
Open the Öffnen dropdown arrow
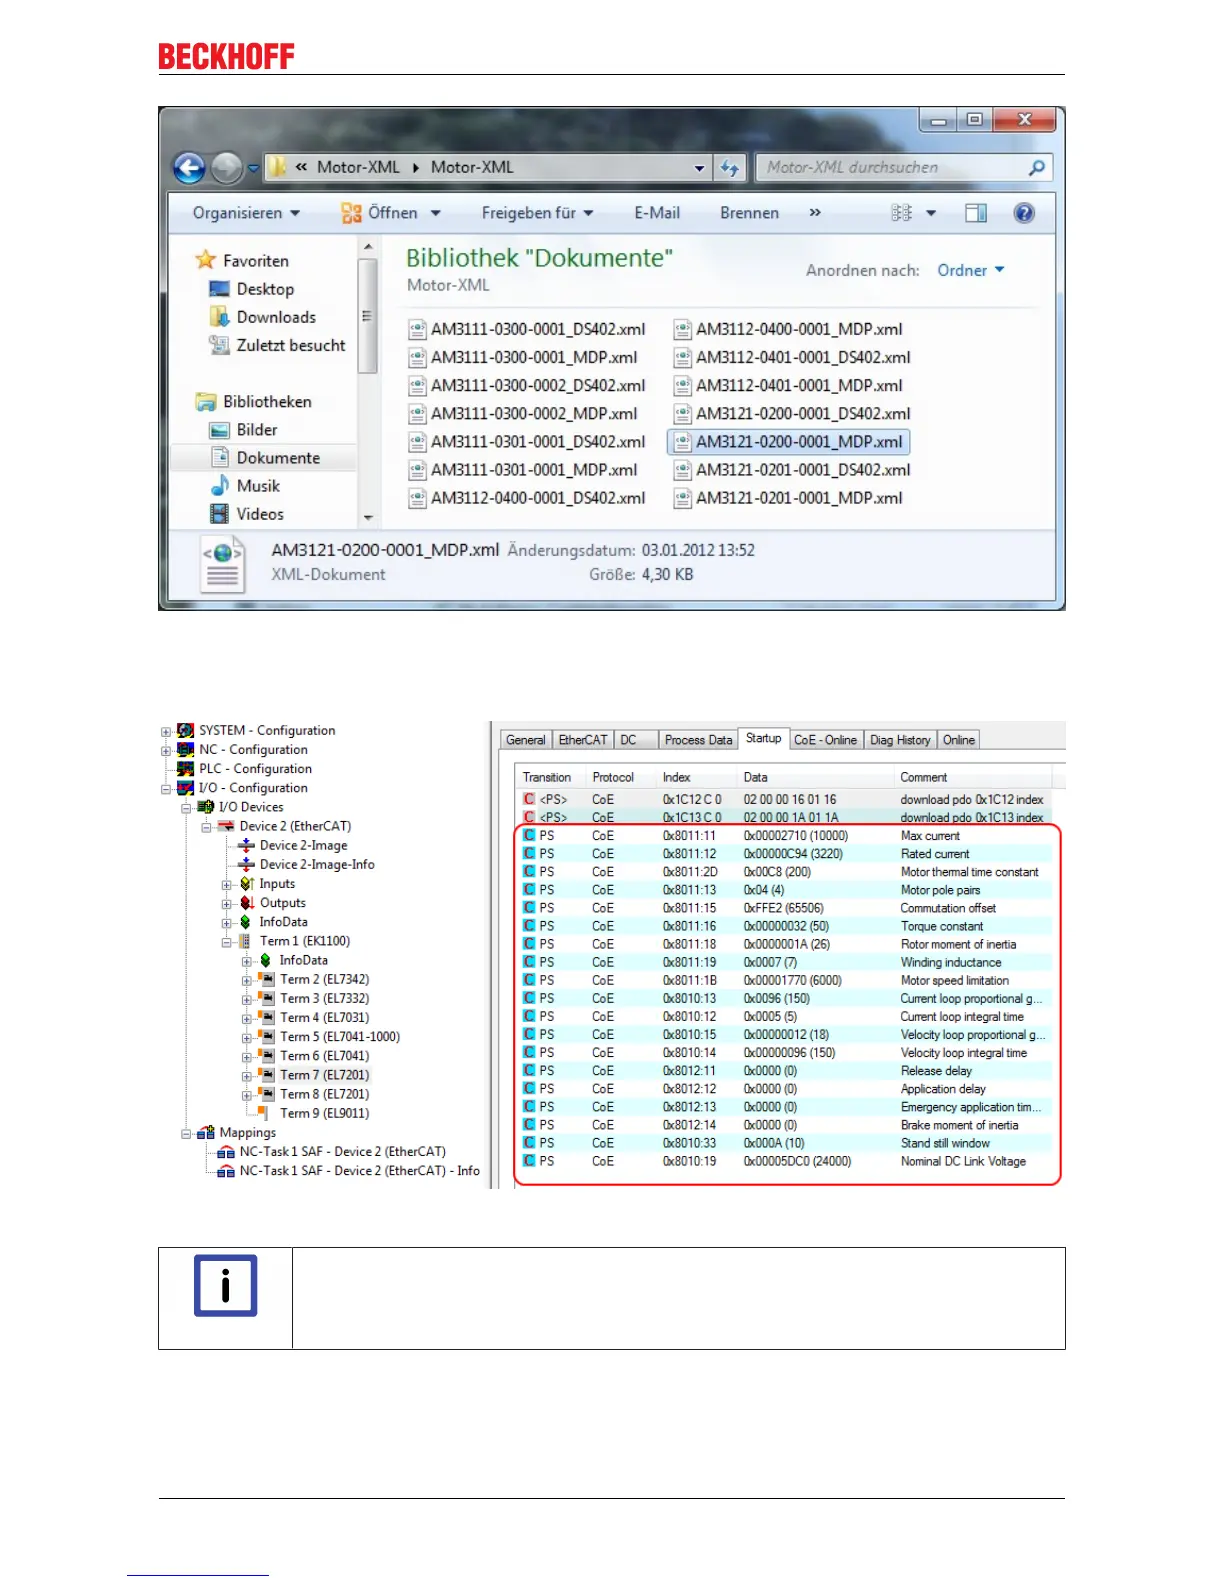pyautogui.click(x=436, y=213)
